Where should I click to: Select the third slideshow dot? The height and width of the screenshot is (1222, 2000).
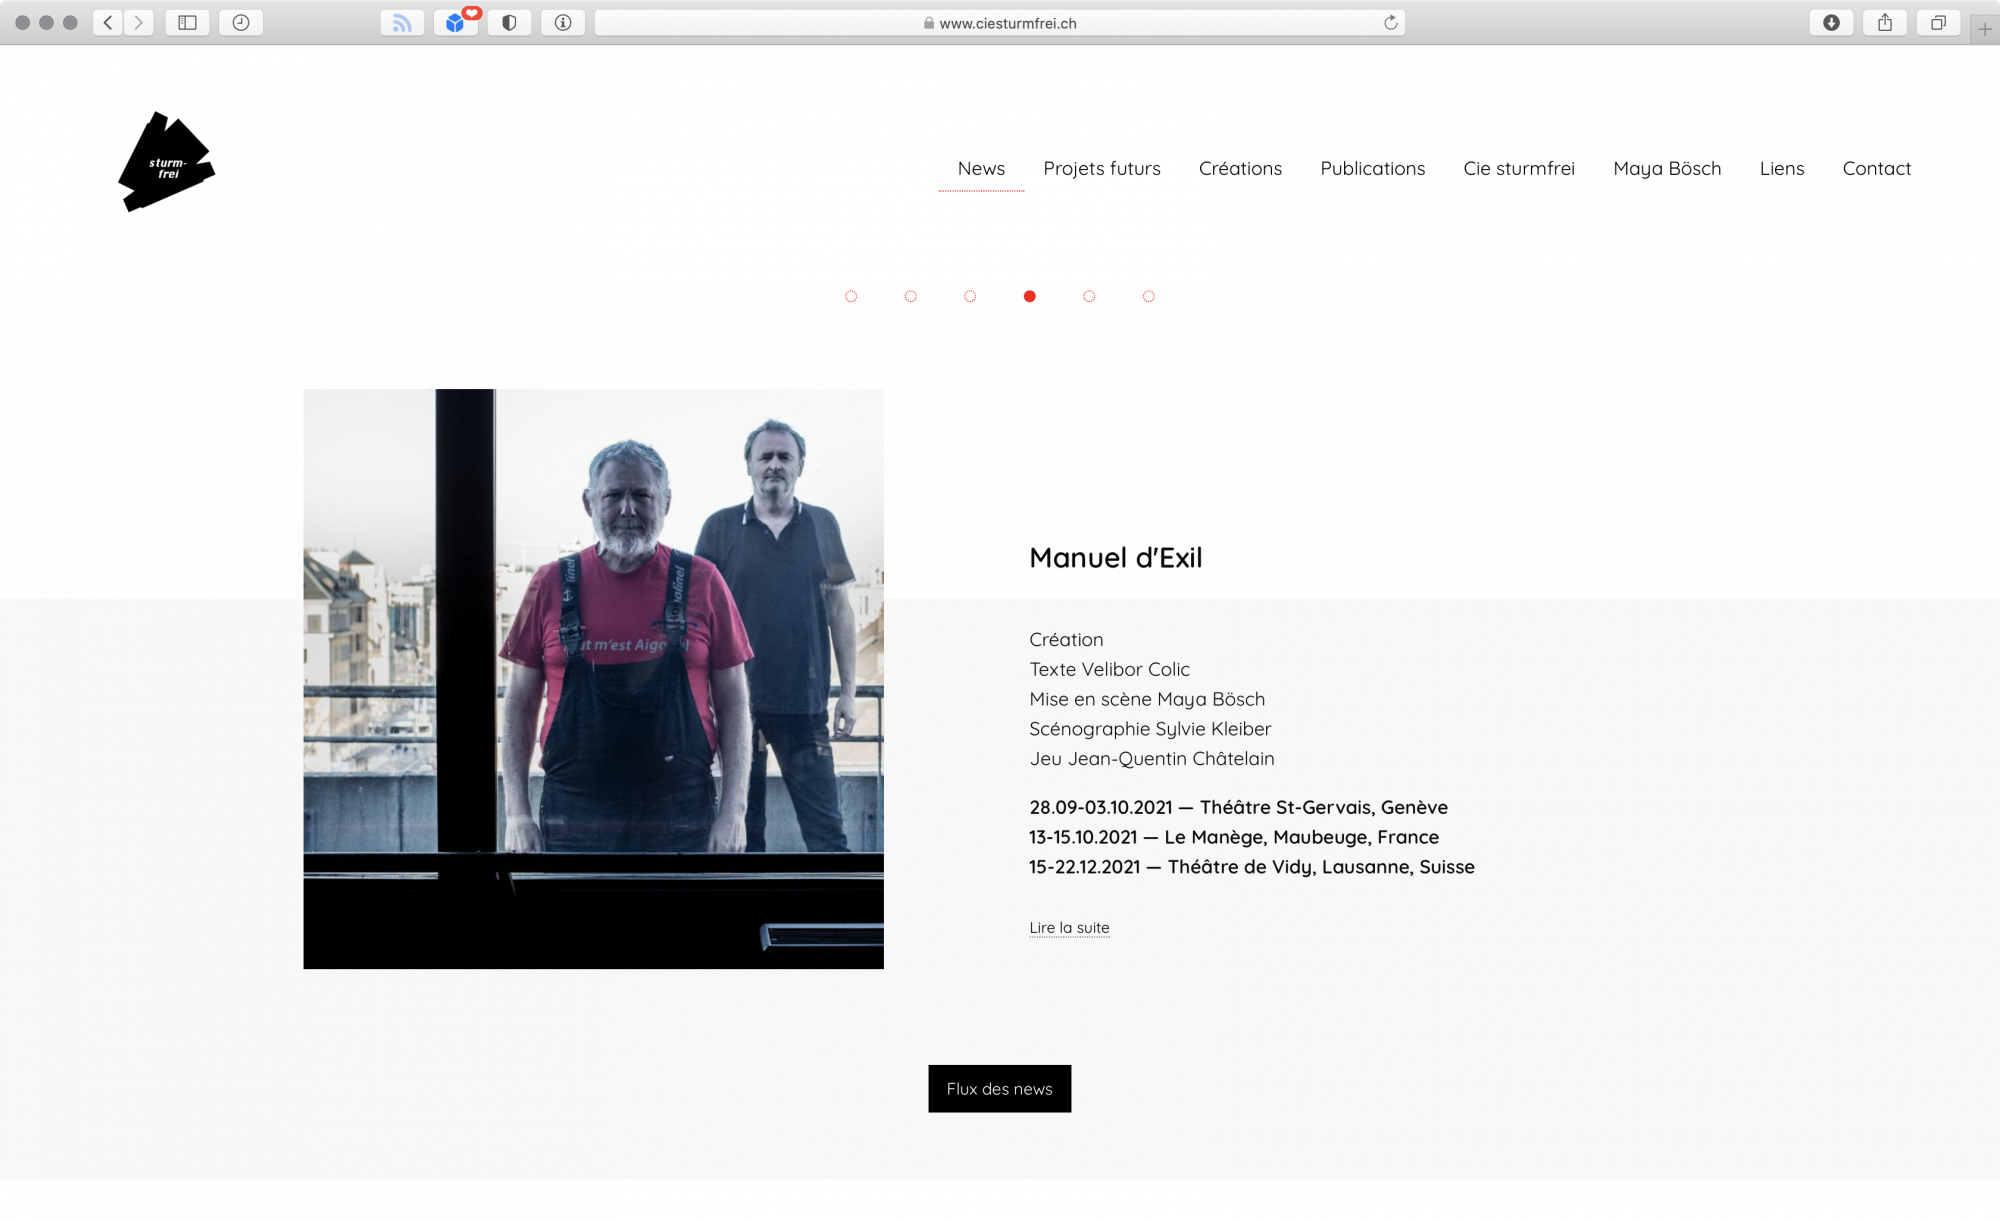pos(970,296)
